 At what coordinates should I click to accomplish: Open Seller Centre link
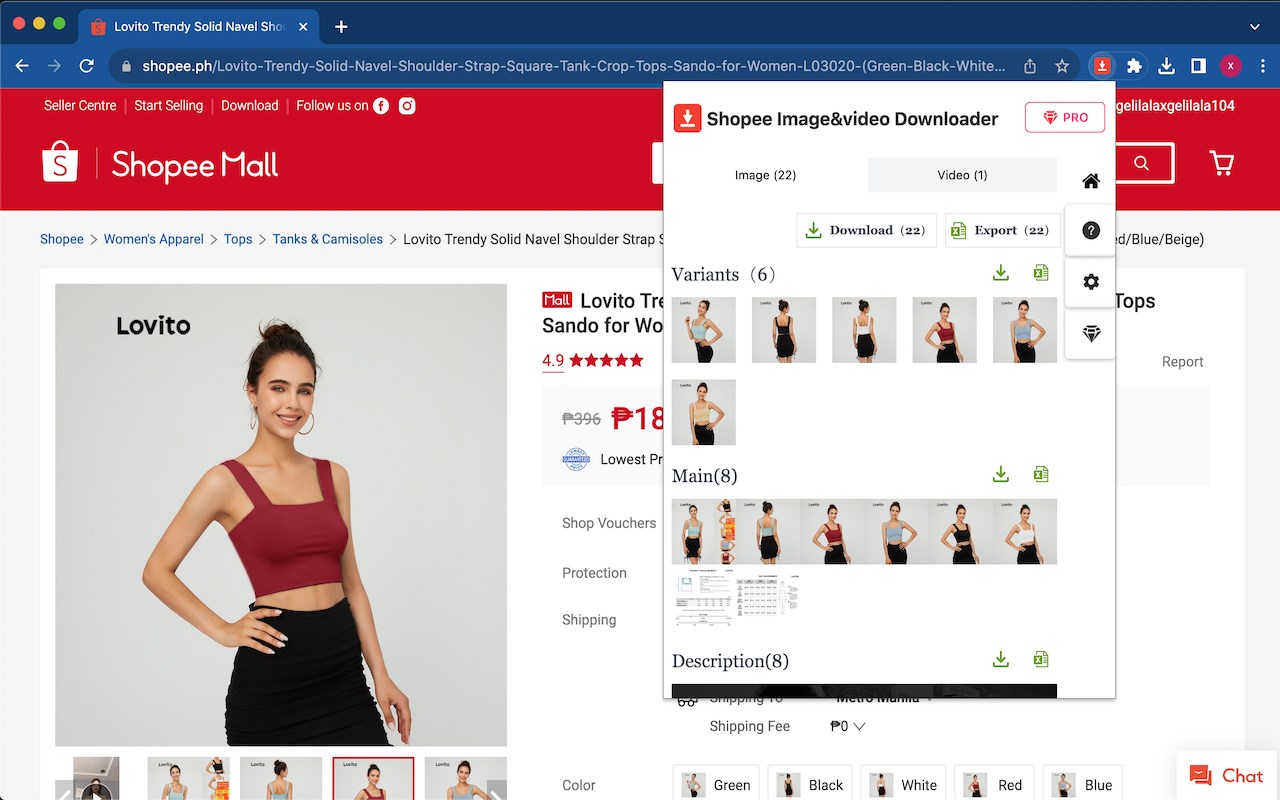point(80,105)
